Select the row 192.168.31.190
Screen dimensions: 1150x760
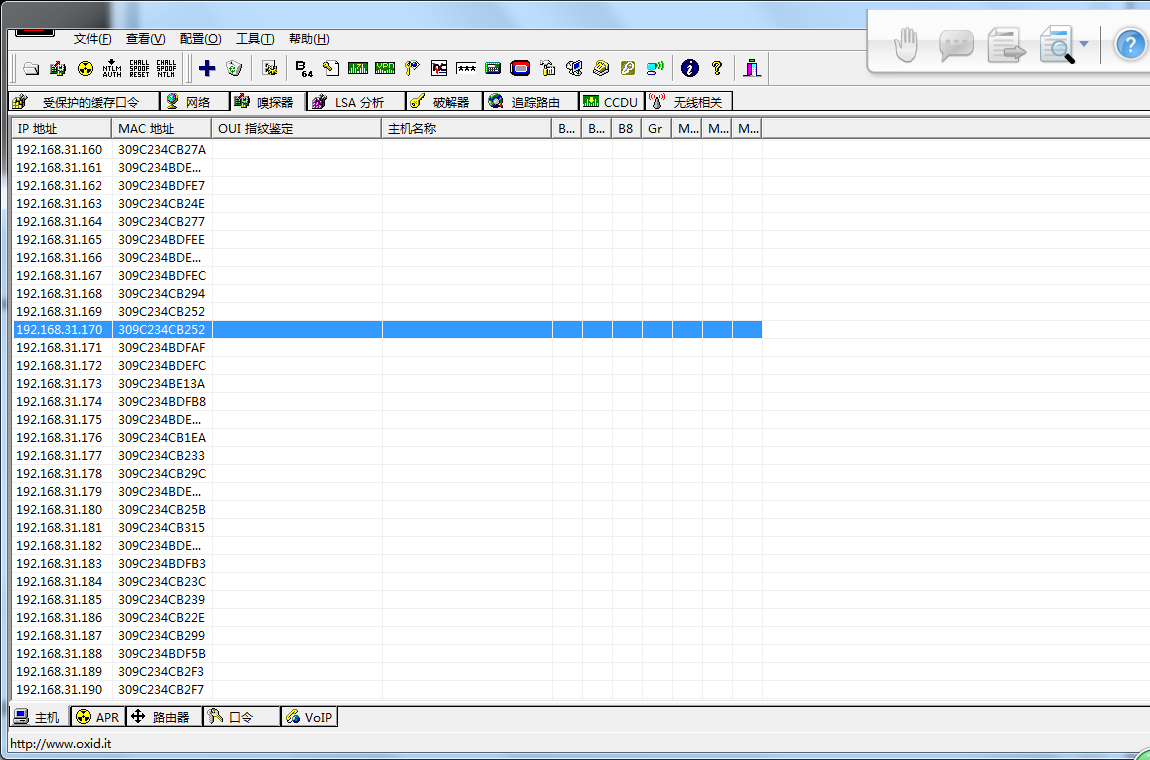tap(387, 690)
